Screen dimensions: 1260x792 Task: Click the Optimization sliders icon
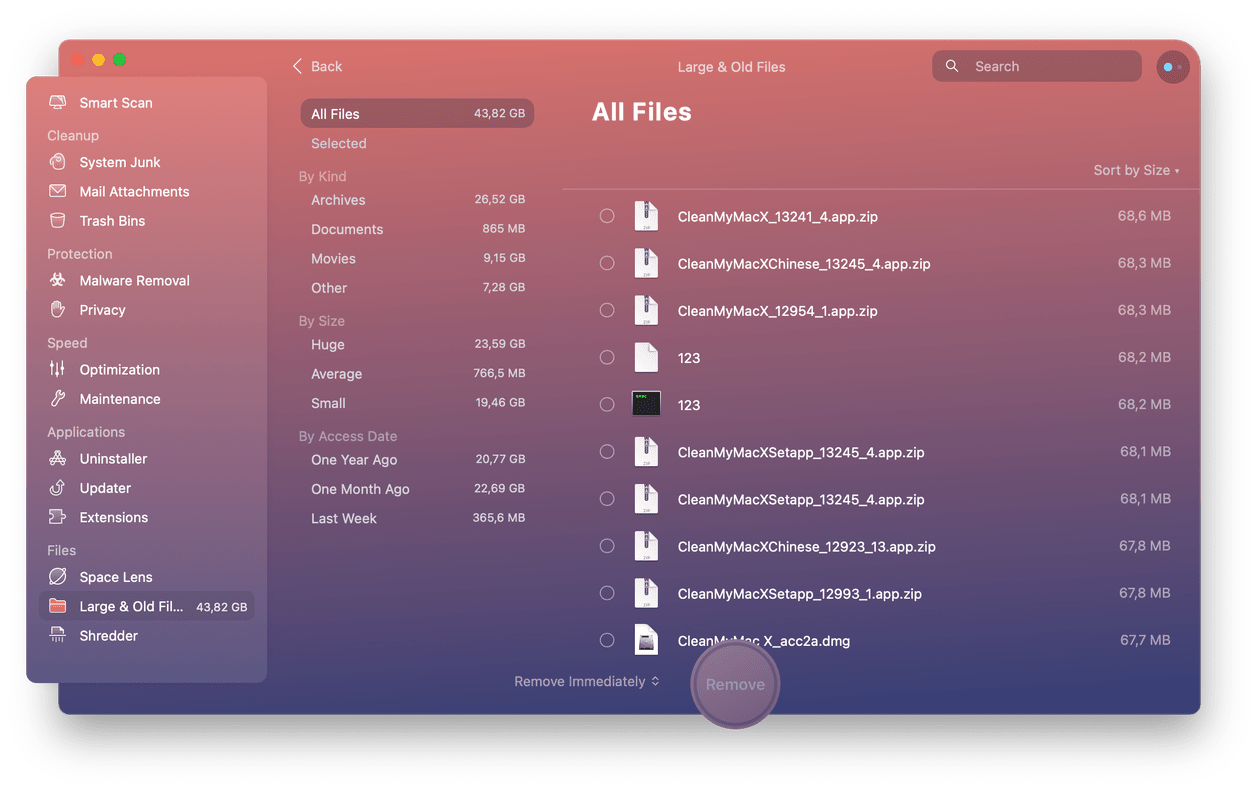pos(58,369)
